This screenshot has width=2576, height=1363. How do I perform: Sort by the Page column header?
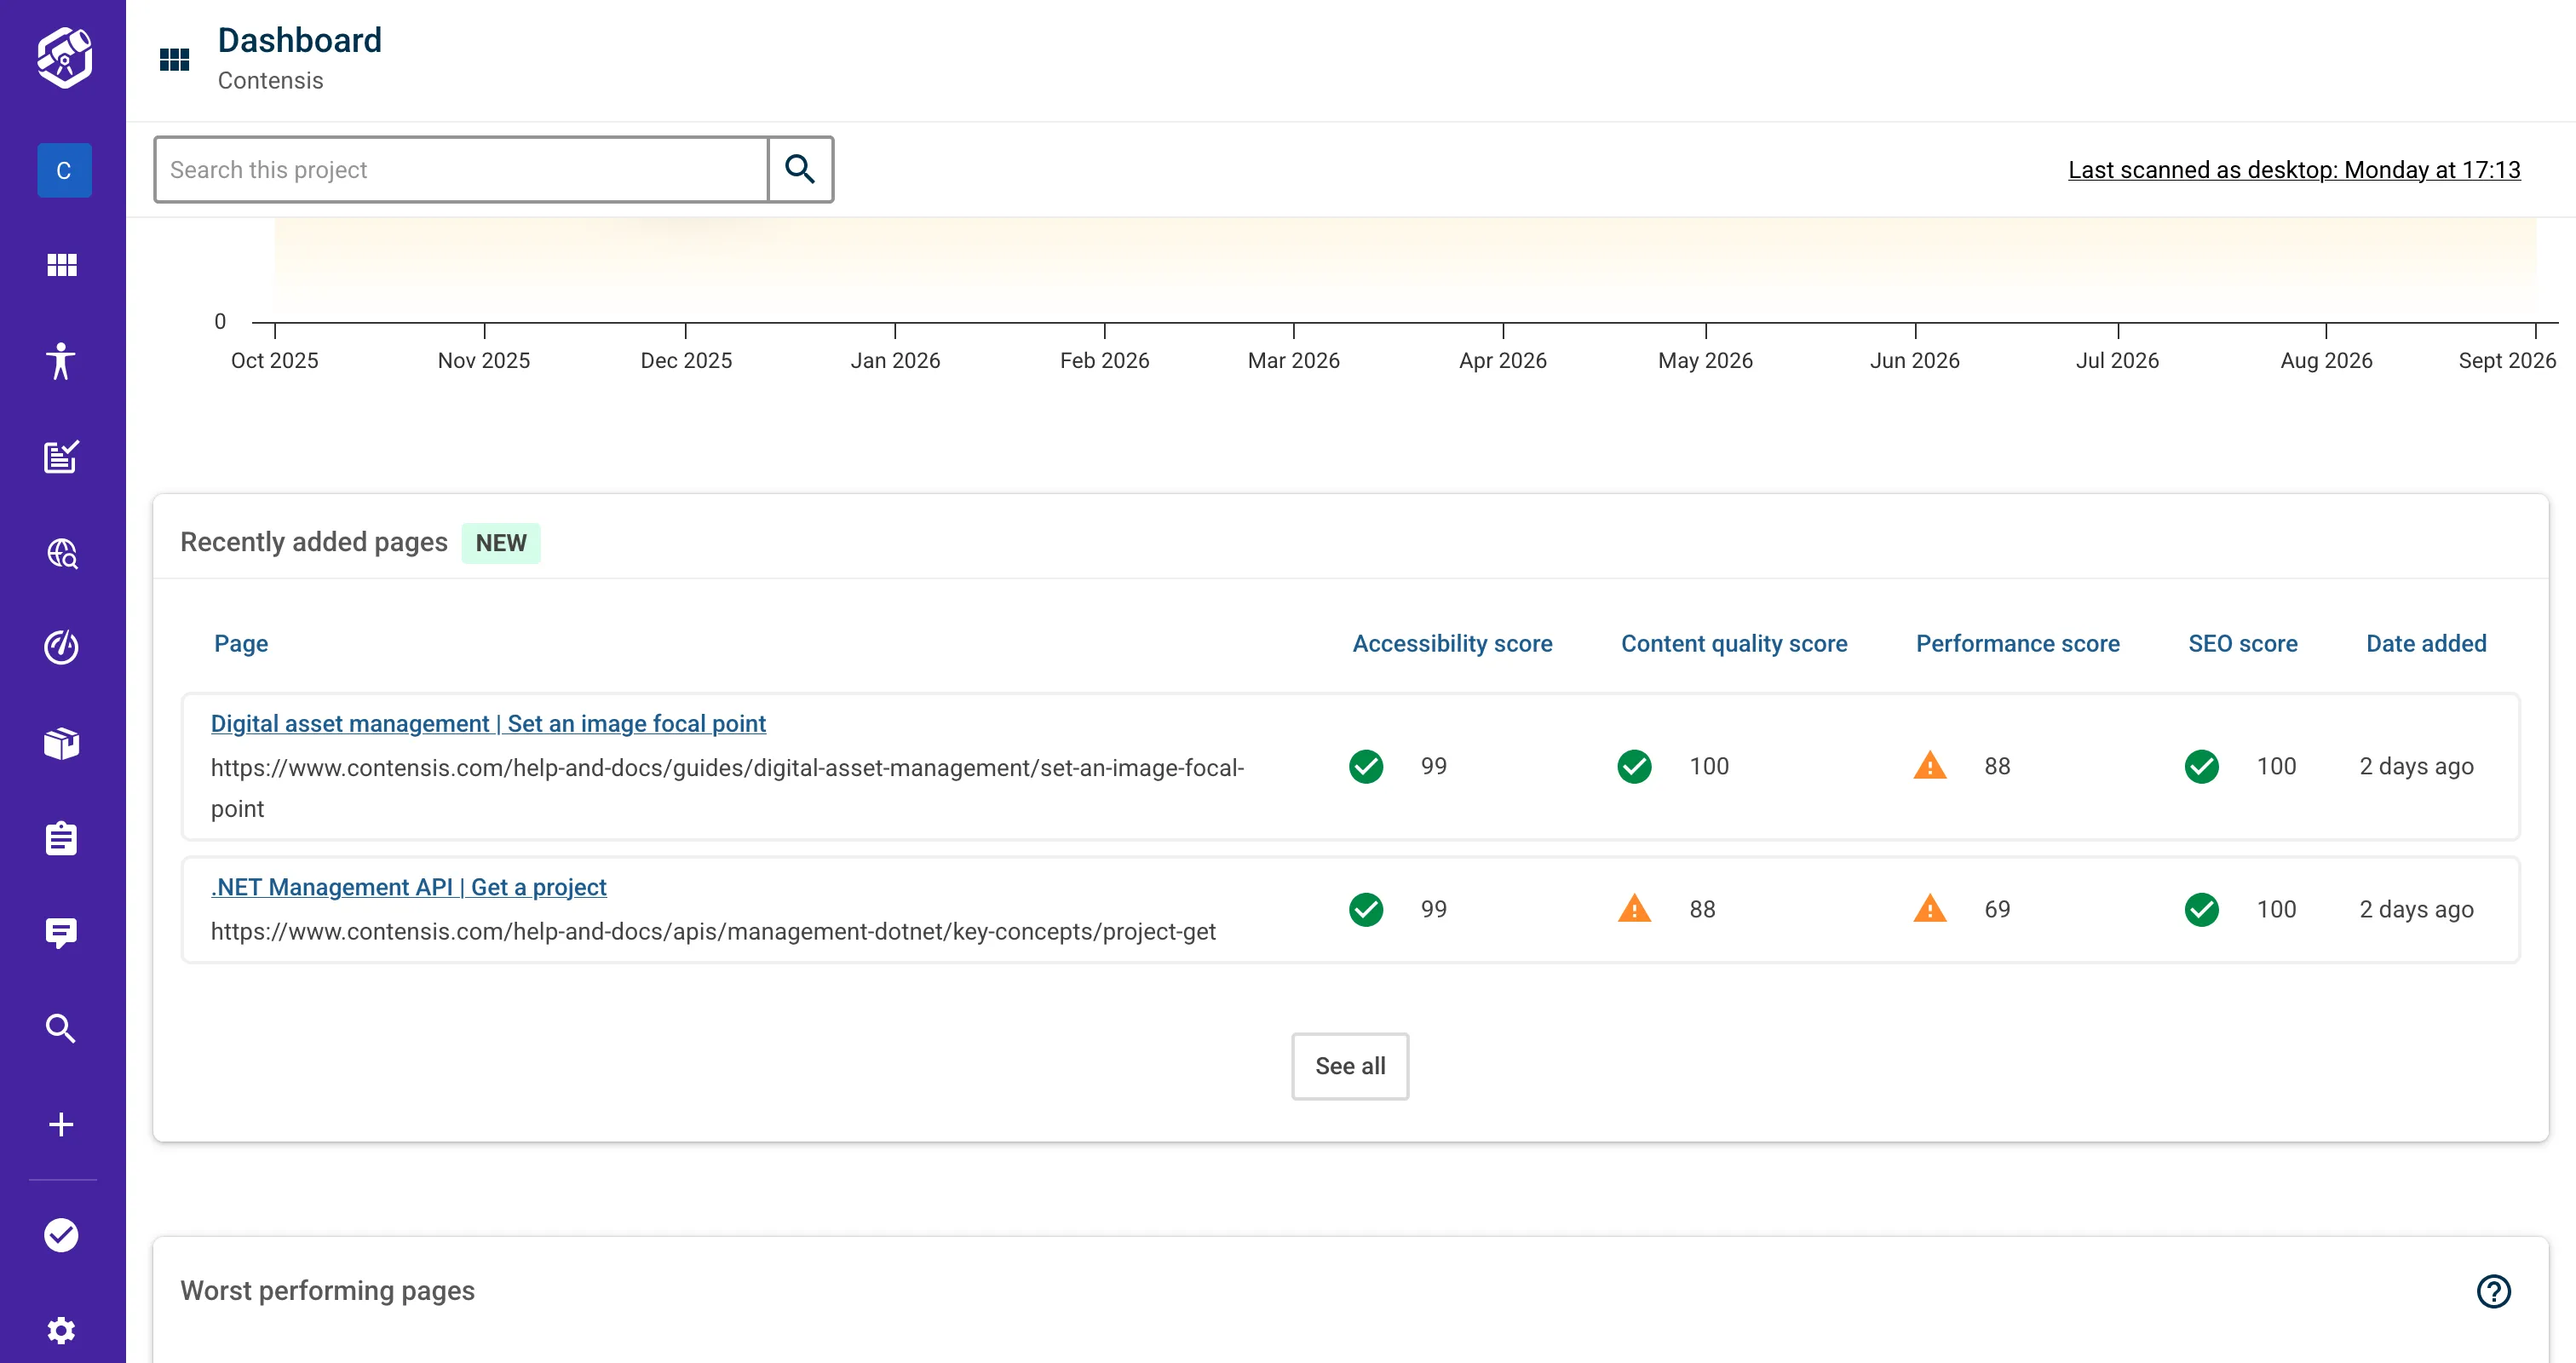pyautogui.click(x=241, y=643)
